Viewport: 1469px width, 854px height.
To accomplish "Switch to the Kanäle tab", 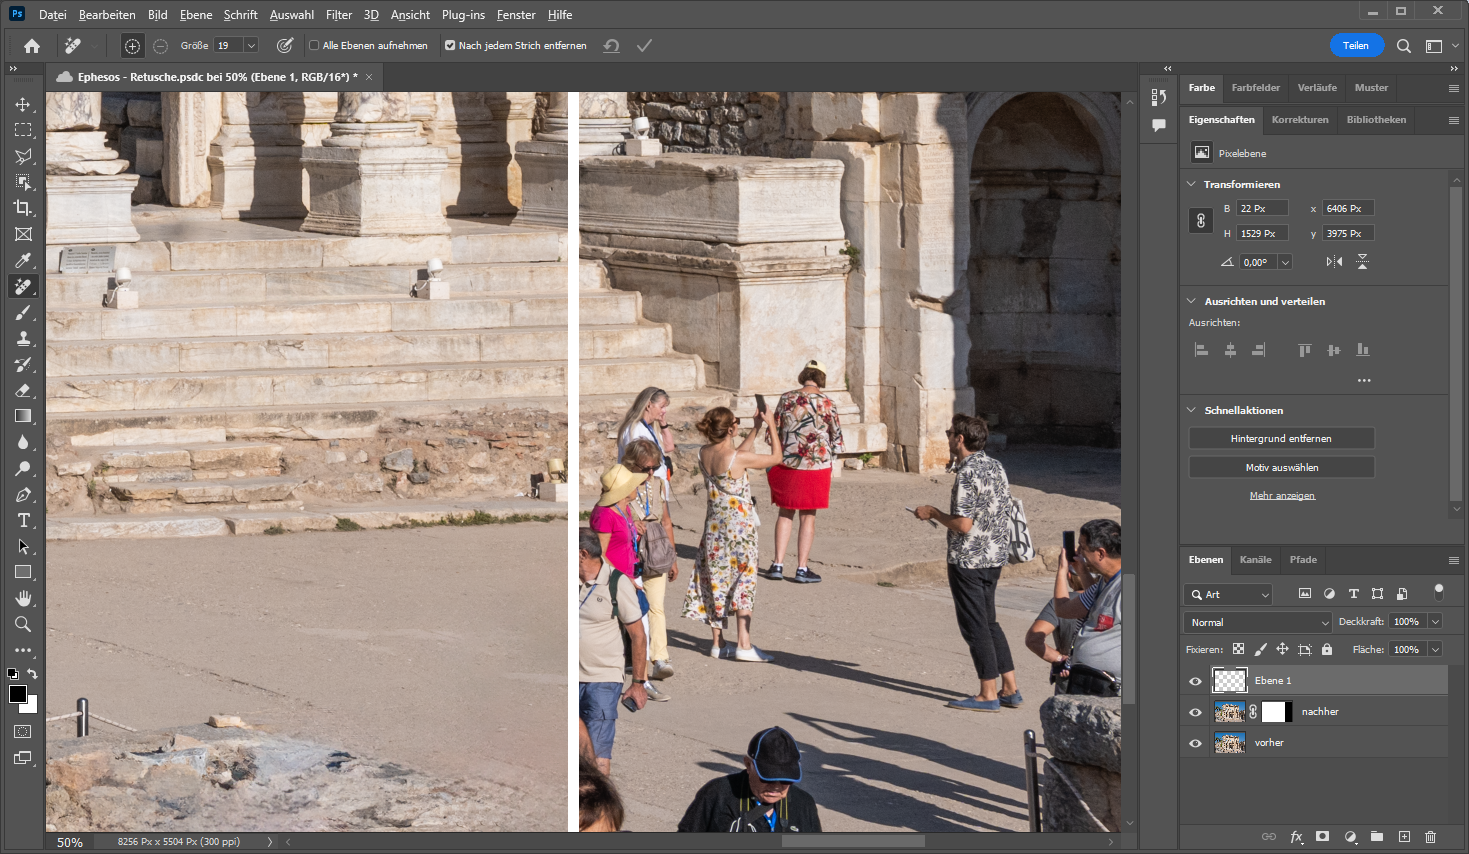I will (x=1255, y=560).
